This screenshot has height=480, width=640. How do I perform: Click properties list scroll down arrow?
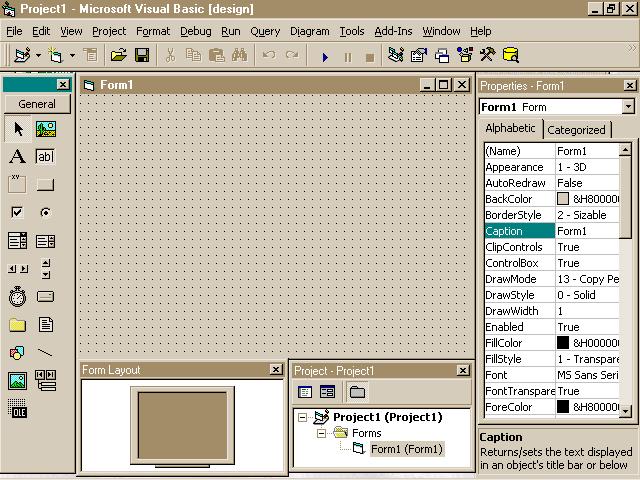(x=625, y=411)
